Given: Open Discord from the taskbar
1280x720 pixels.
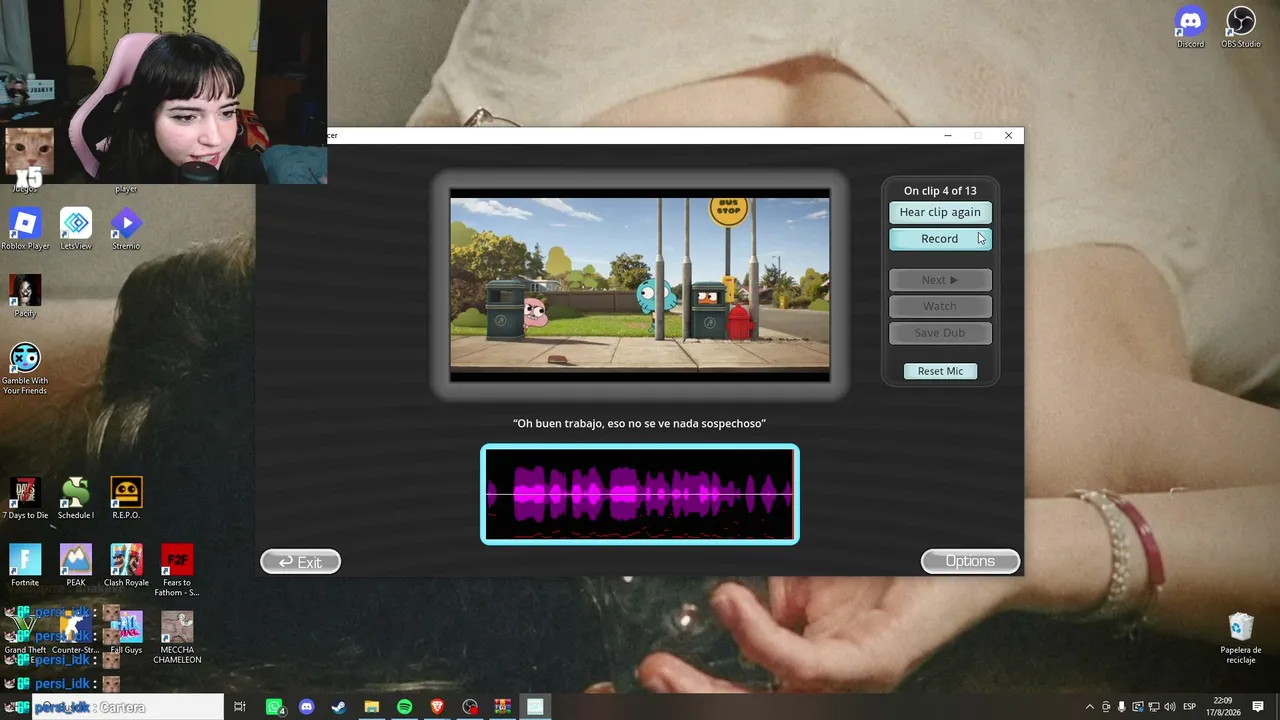Looking at the screenshot, I should pyautogui.click(x=307, y=707).
